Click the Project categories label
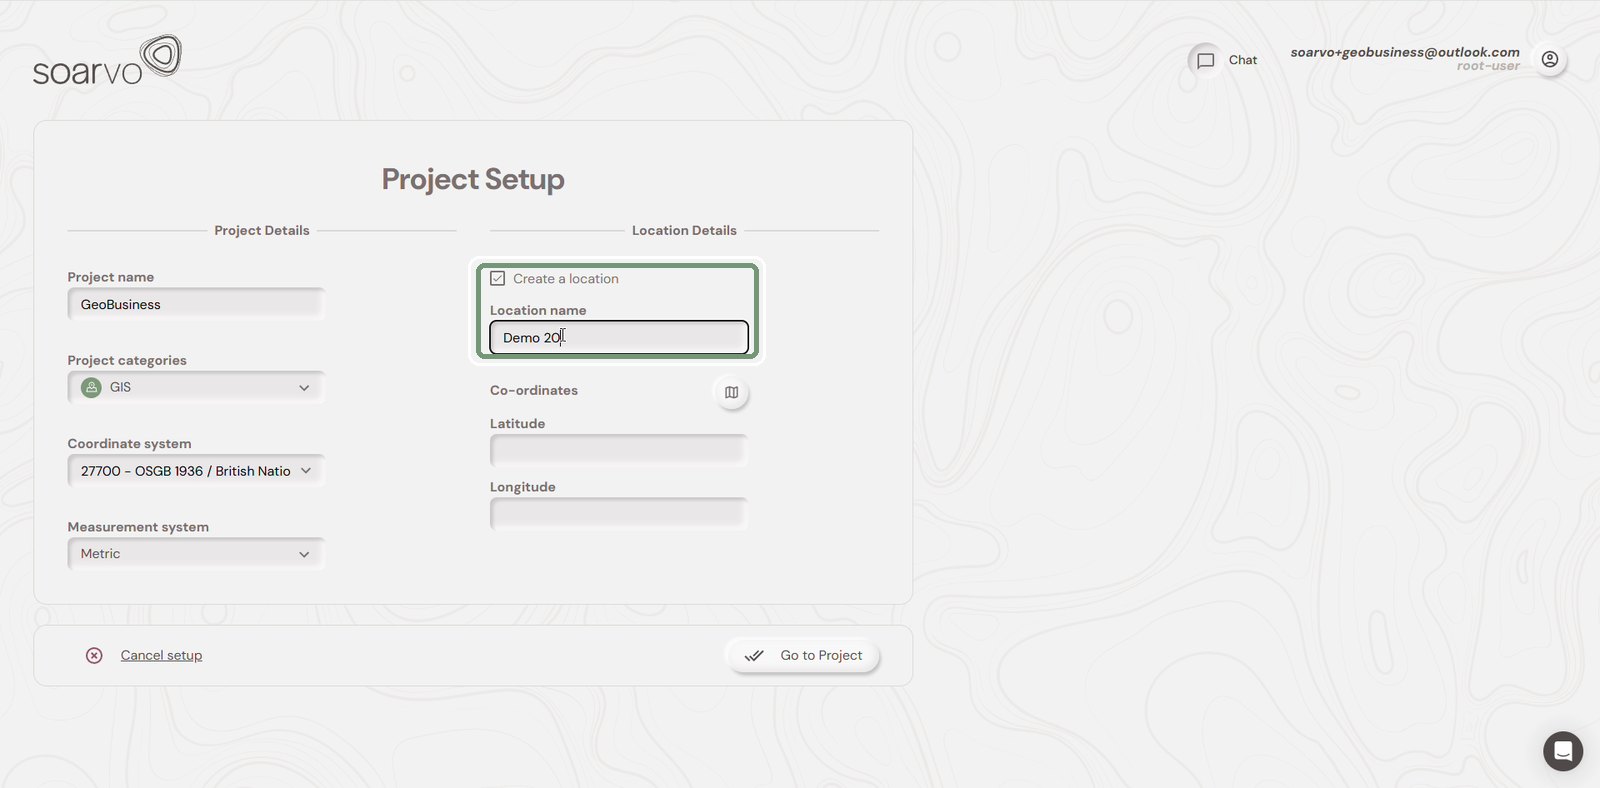This screenshot has height=788, width=1600. coord(127,361)
